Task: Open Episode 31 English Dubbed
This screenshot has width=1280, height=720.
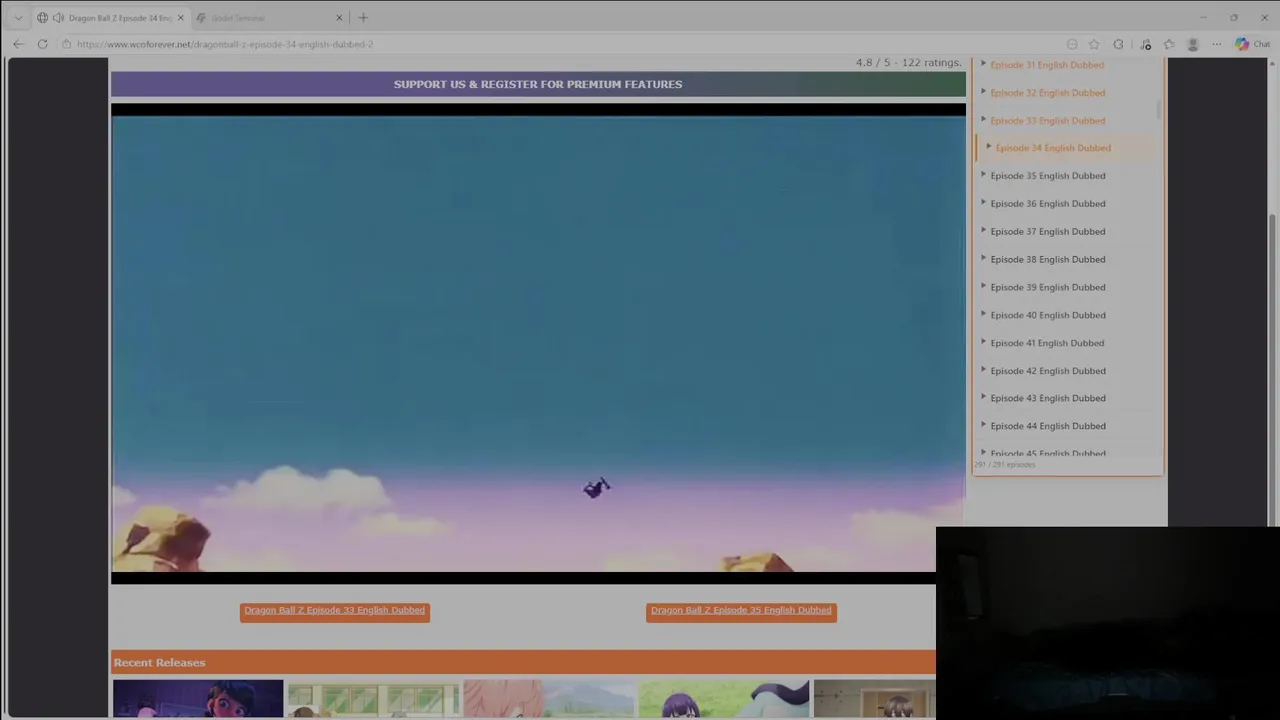Action: tap(1047, 65)
